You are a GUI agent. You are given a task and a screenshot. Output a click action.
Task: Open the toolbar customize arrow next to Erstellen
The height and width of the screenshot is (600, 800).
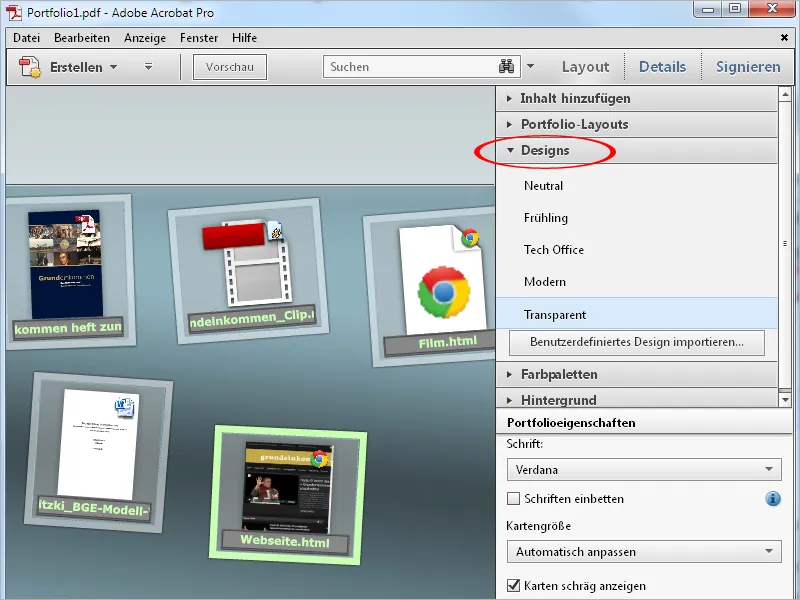pyautogui.click(x=148, y=67)
